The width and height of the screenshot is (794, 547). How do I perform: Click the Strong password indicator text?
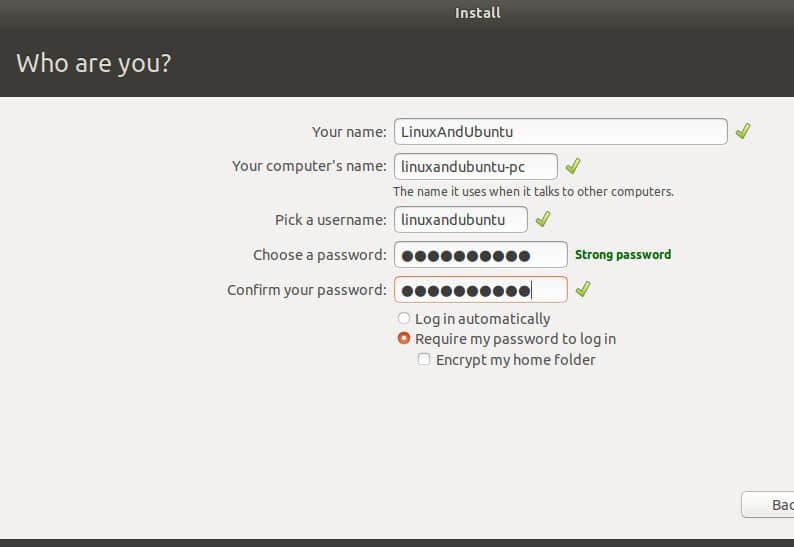coord(623,255)
